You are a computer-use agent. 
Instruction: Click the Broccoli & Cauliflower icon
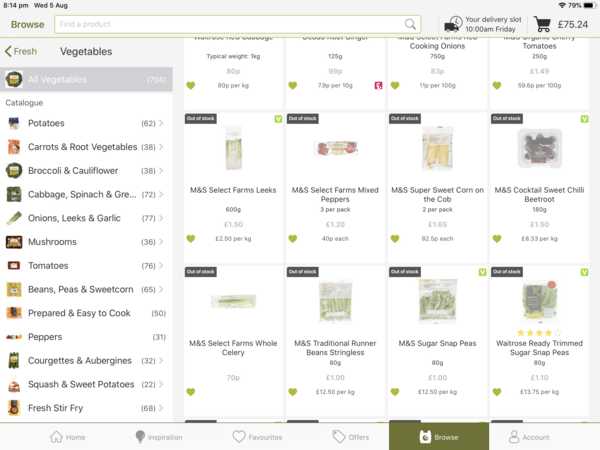tap(14, 171)
